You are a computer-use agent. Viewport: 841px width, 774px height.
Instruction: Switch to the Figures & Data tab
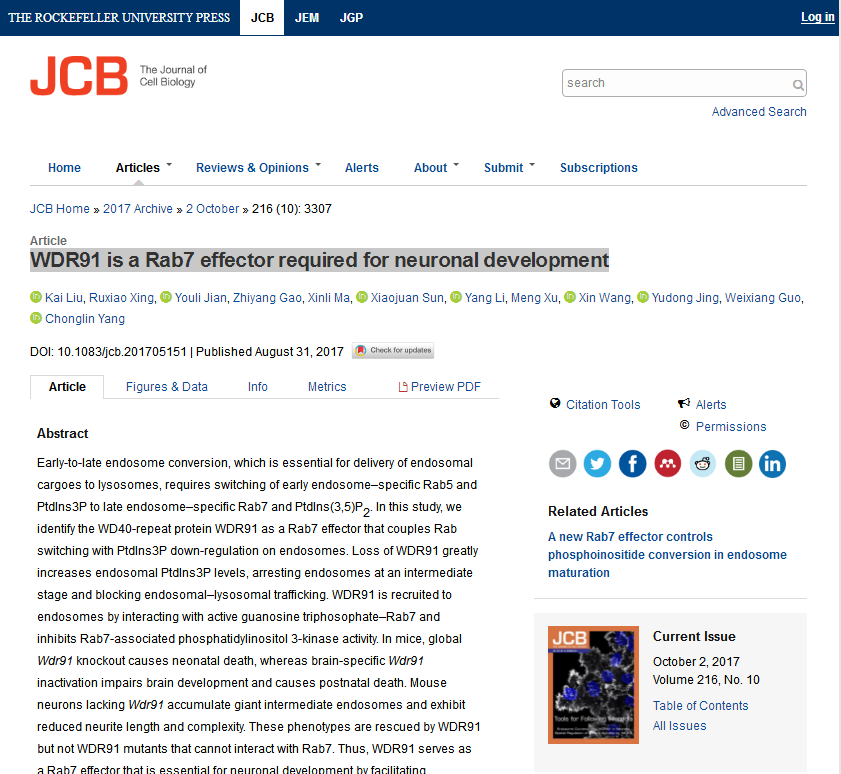point(167,387)
